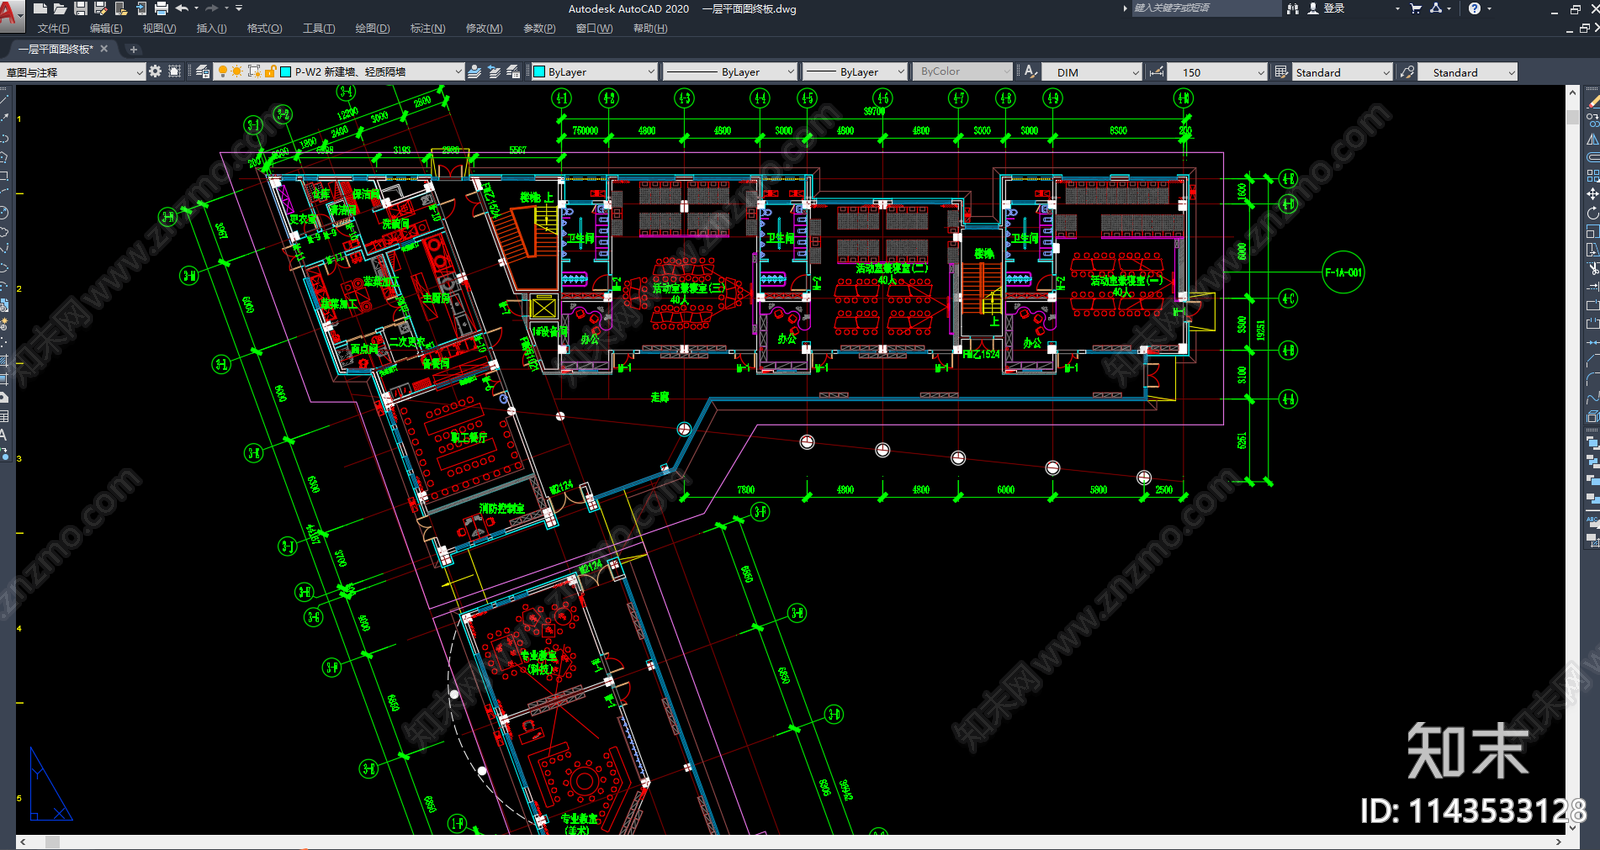Select the Trim scissors tool
This screenshot has height=850, width=1600.
point(1592,268)
